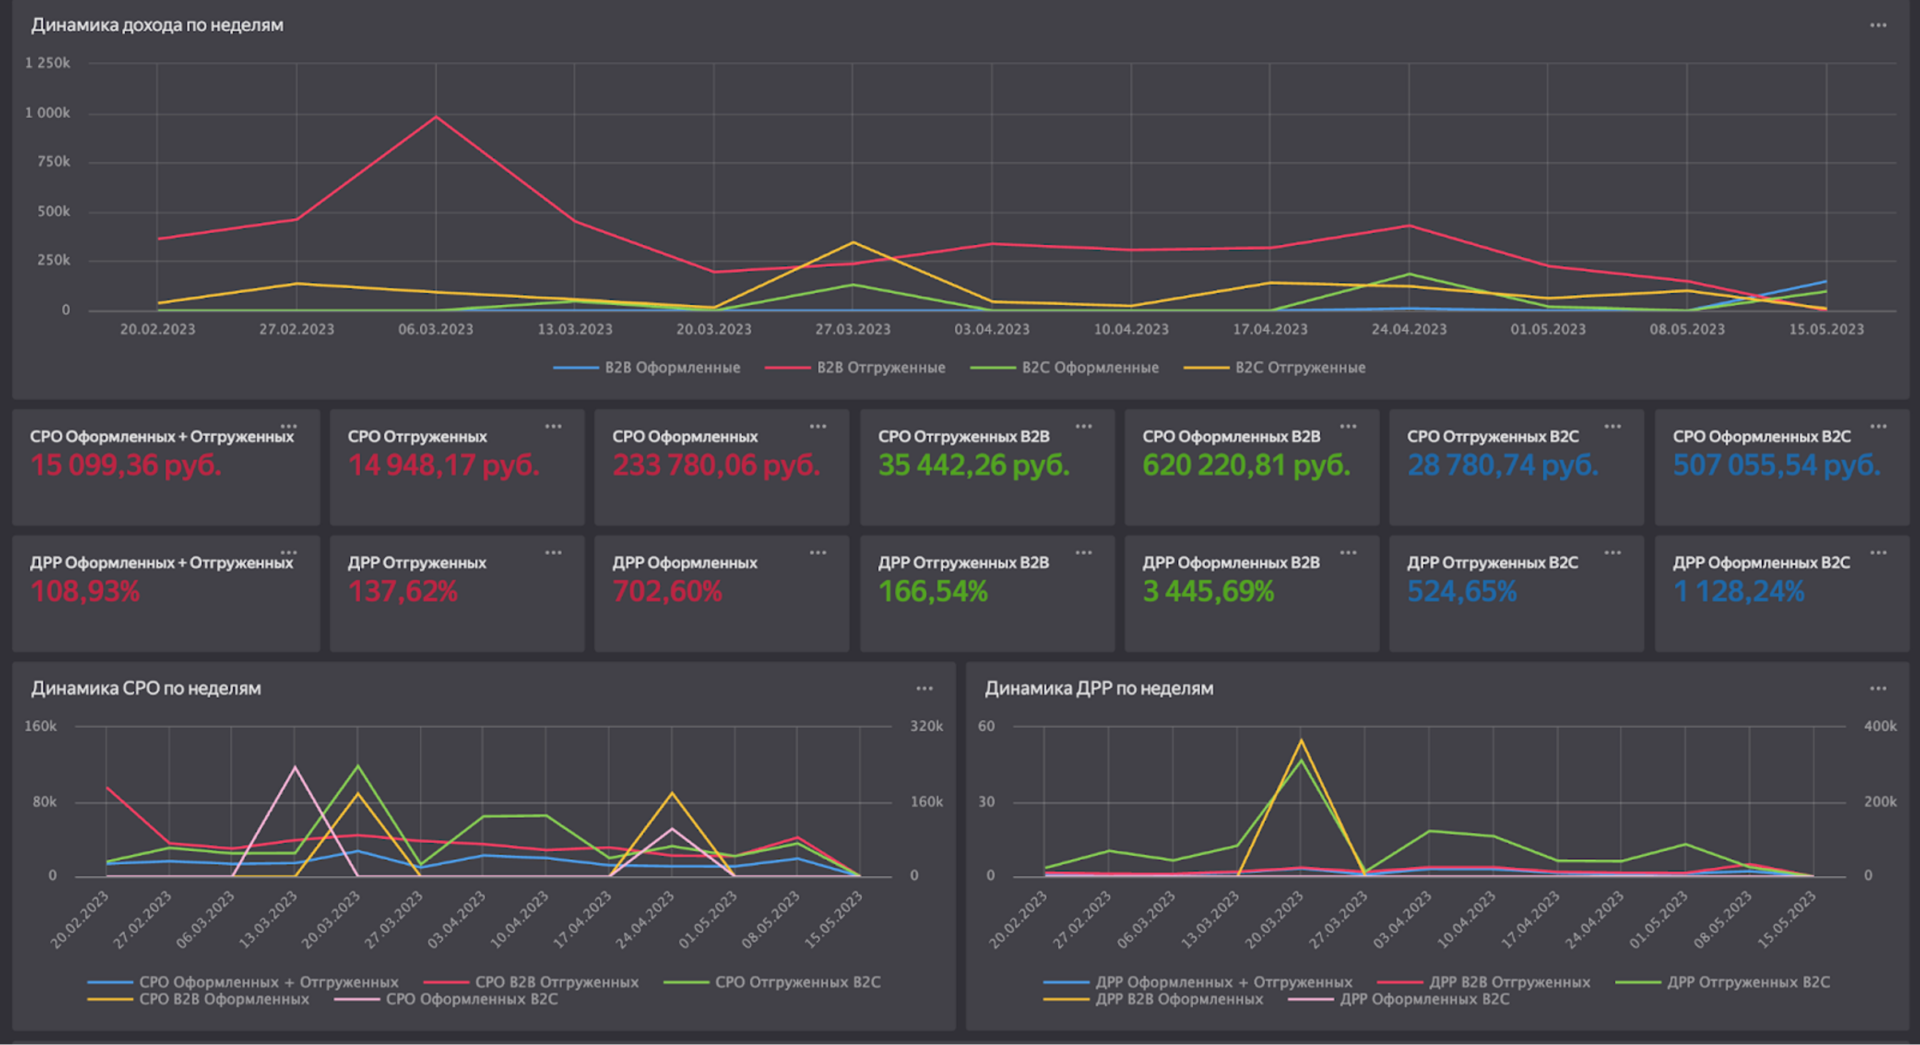1920x1045 pixels.
Task: Toggle СРО B2B Отгруженных legend item
Action: click(531, 982)
